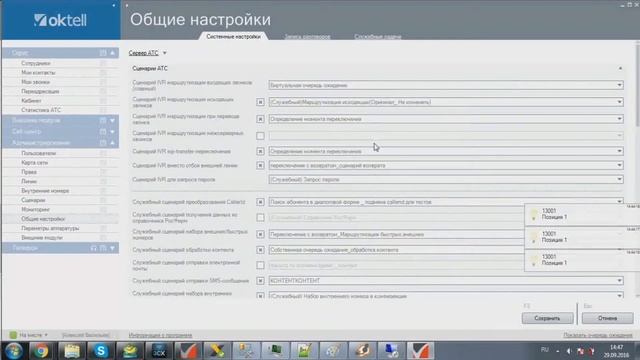
Task: Toggle checkbox for IVR instead of external line
Action: coord(260,165)
